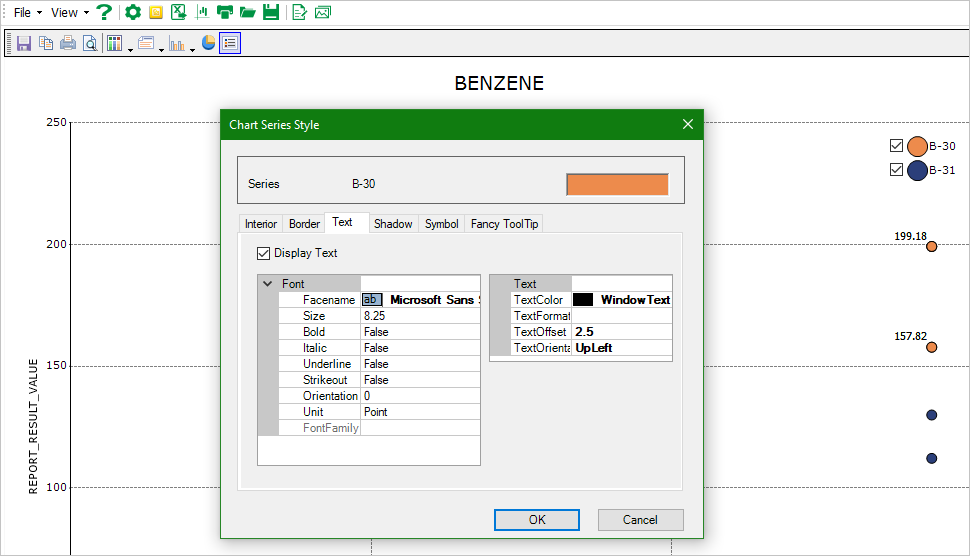Click the export to Excel icon
Viewport: 970px width, 556px height.
178,12
